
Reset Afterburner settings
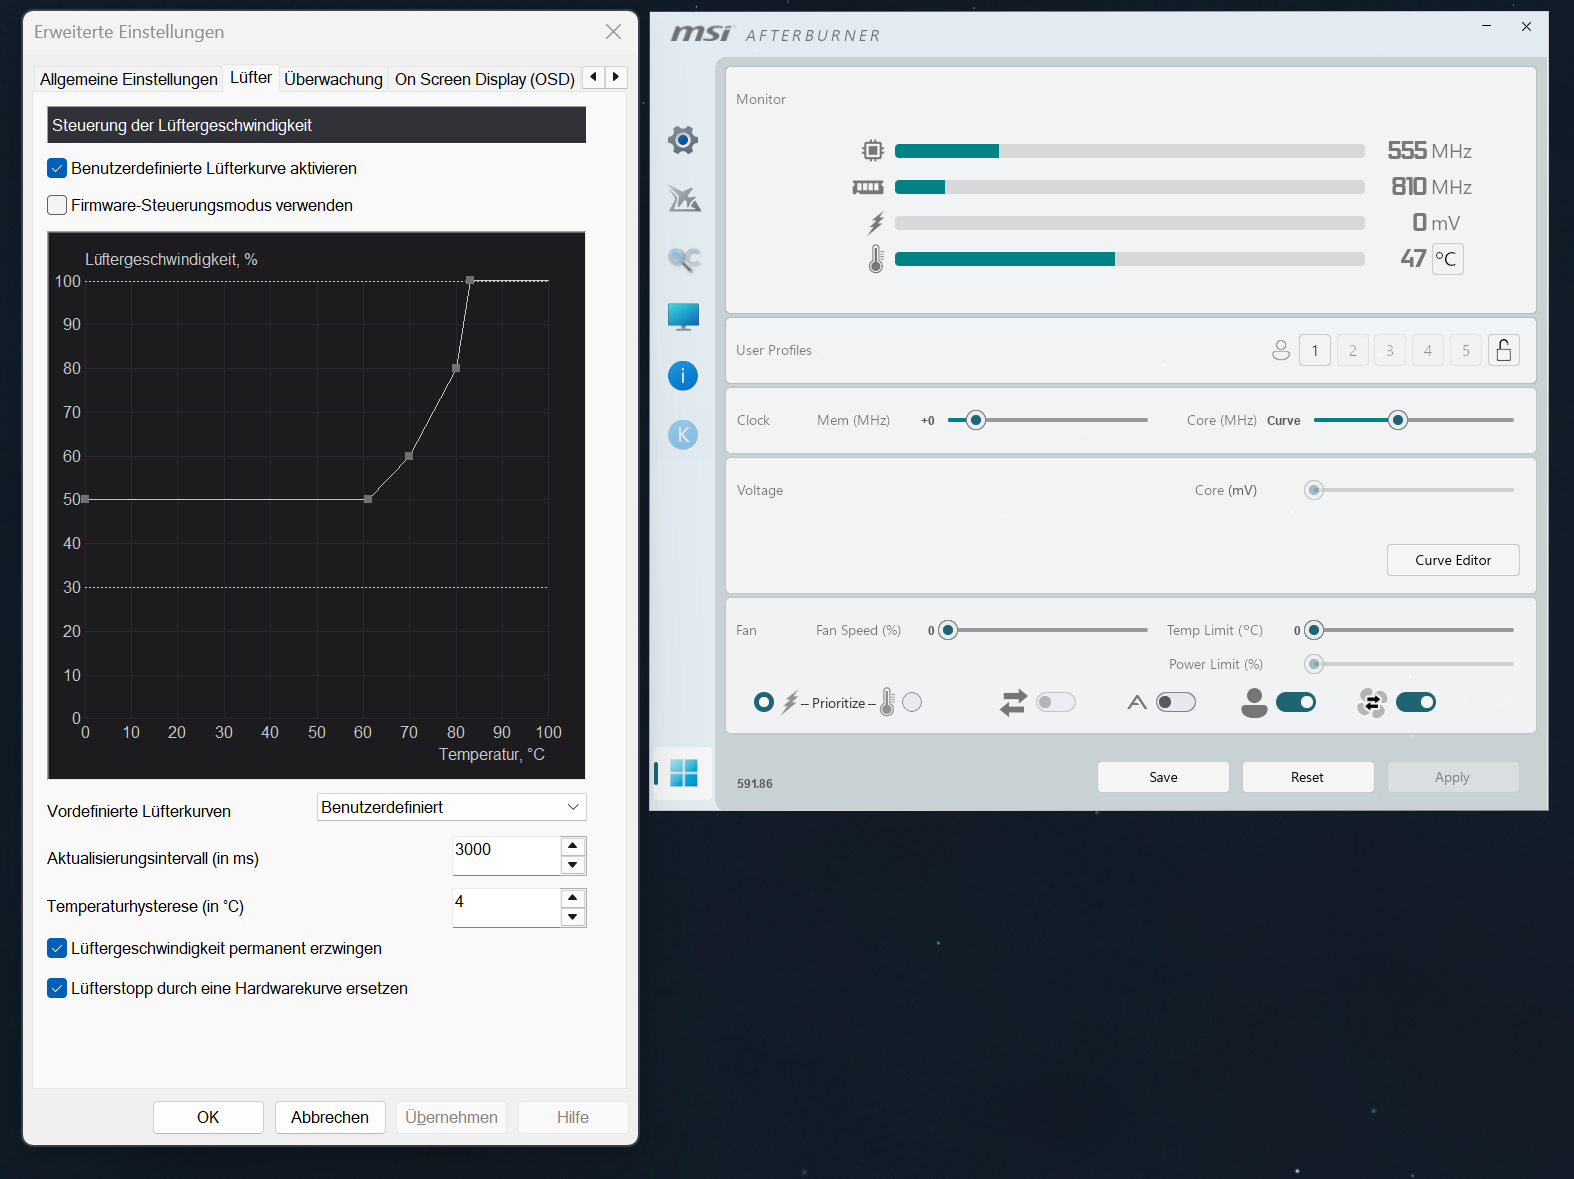click(1308, 777)
